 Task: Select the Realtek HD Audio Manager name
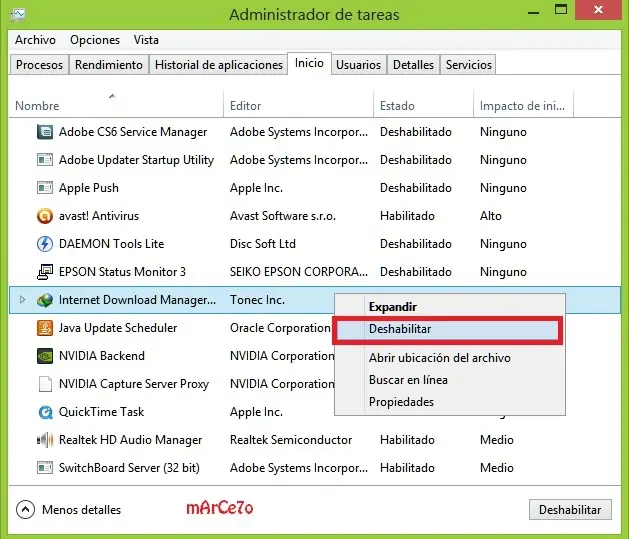coord(130,440)
